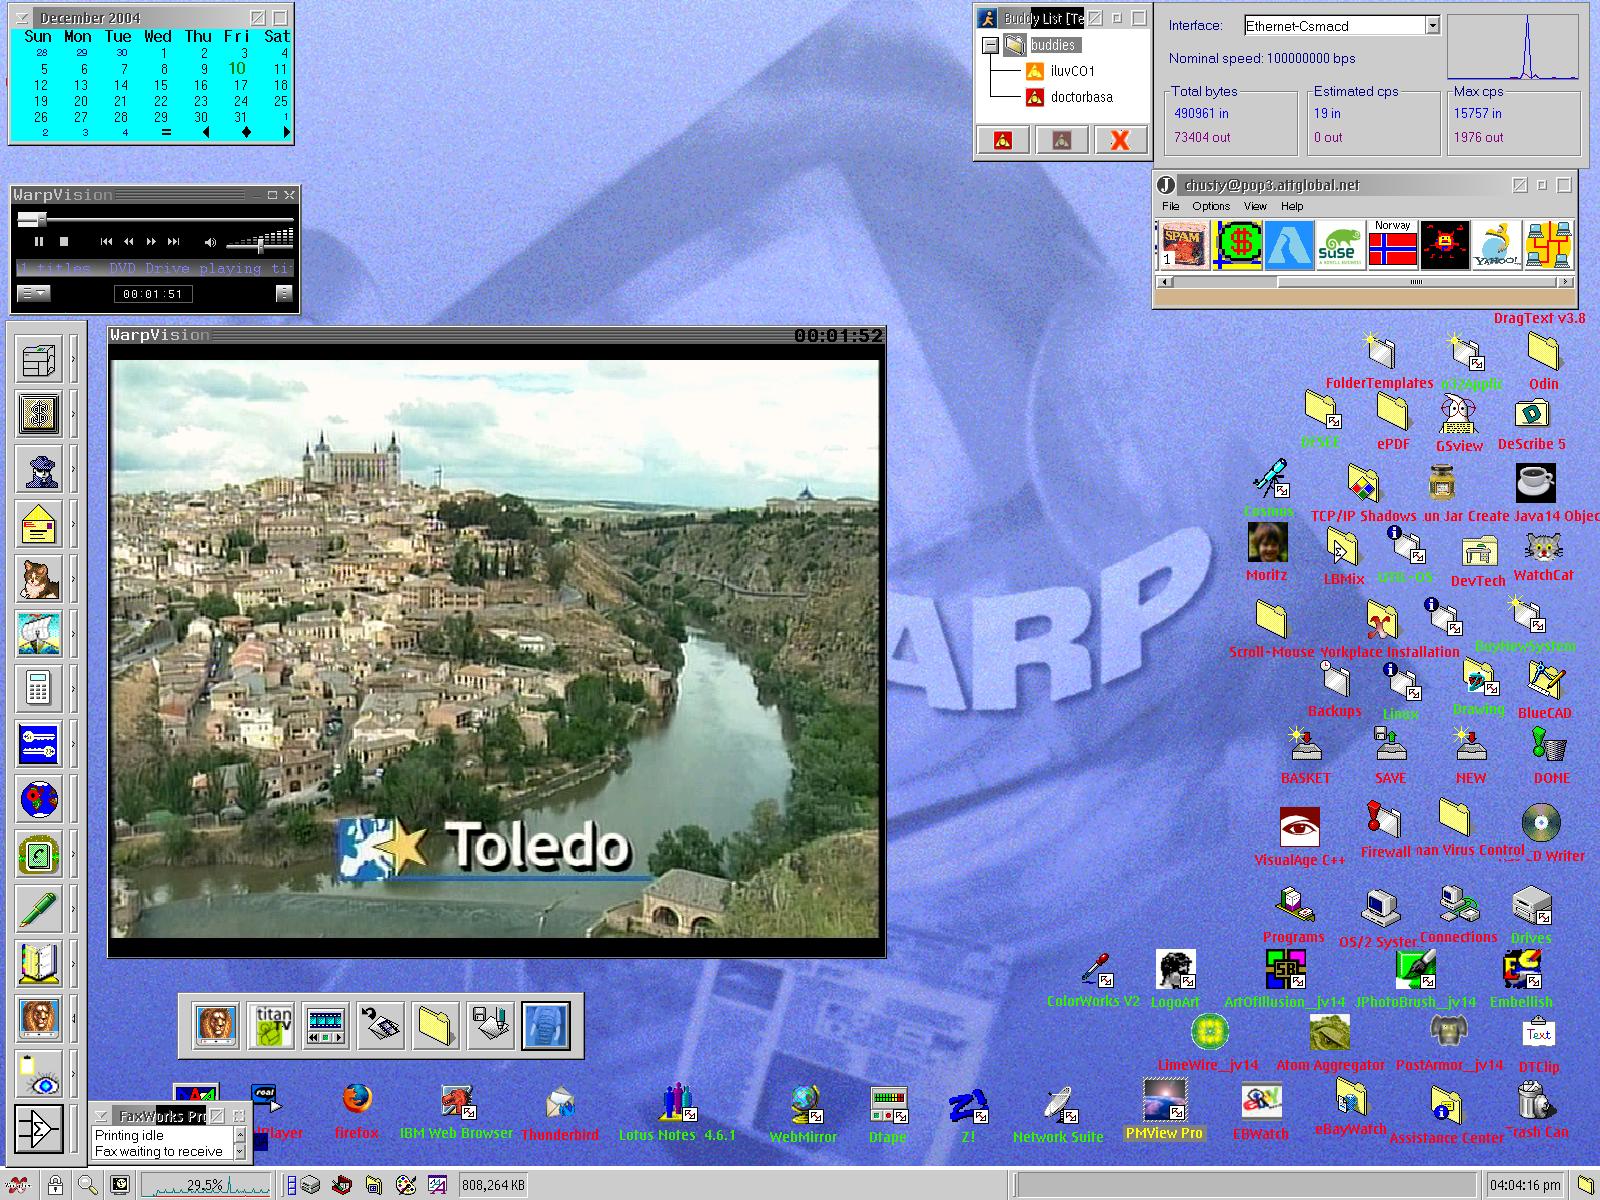Collapse the buddies group in Buddy List
Image resolution: width=1600 pixels, height=1200 pixels.
tap(990, 45)
